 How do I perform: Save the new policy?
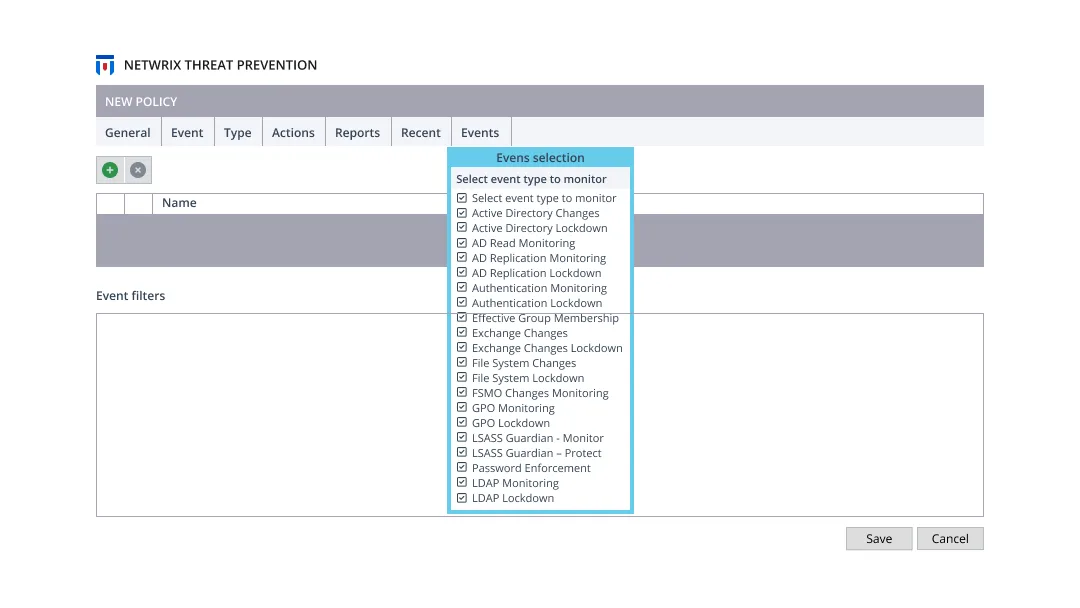pyautogui.click(x=879, y=538)
